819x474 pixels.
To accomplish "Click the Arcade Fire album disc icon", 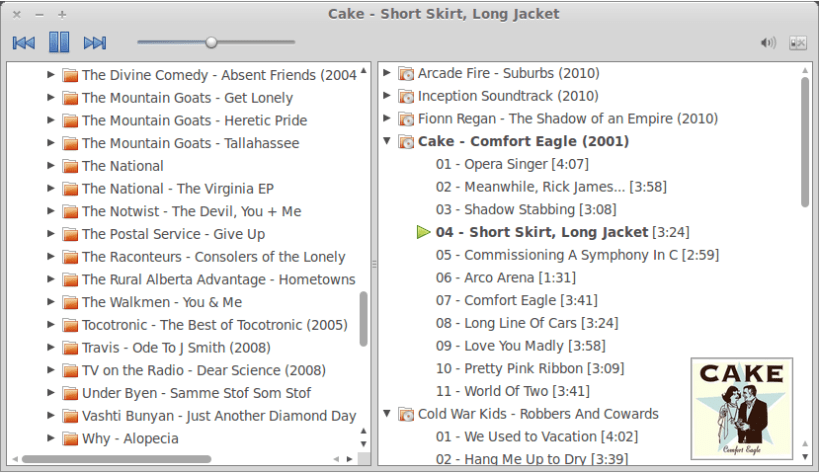I will (x=406, y=74).
